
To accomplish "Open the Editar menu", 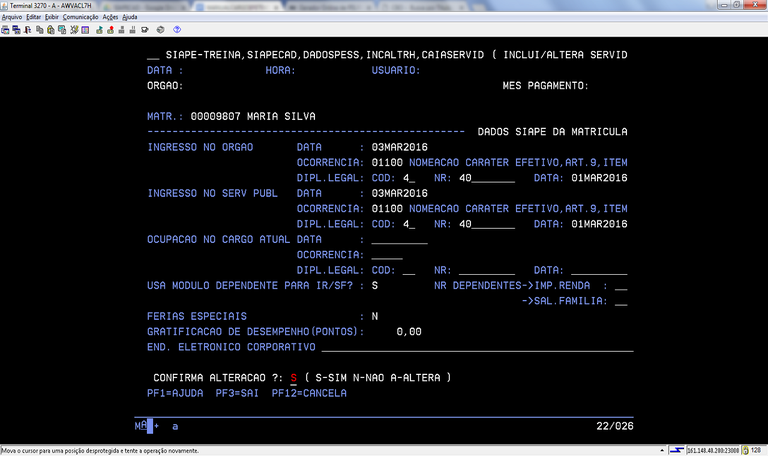I will [35, 17].
